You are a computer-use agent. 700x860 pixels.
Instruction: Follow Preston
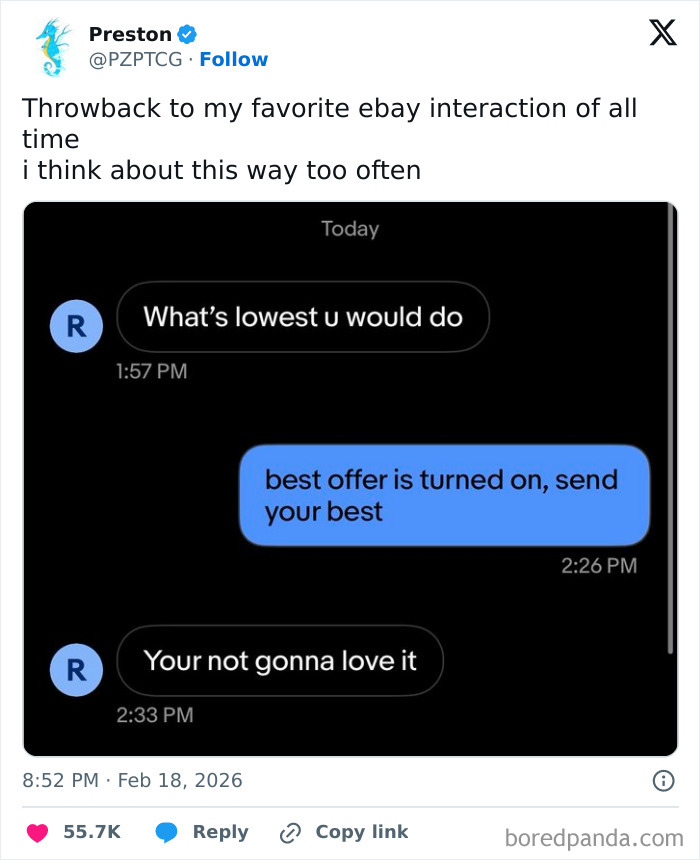(x=234, y=59)
